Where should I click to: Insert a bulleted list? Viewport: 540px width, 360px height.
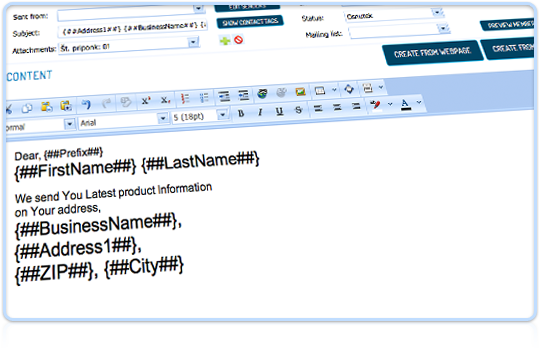[x=204, y=98]
